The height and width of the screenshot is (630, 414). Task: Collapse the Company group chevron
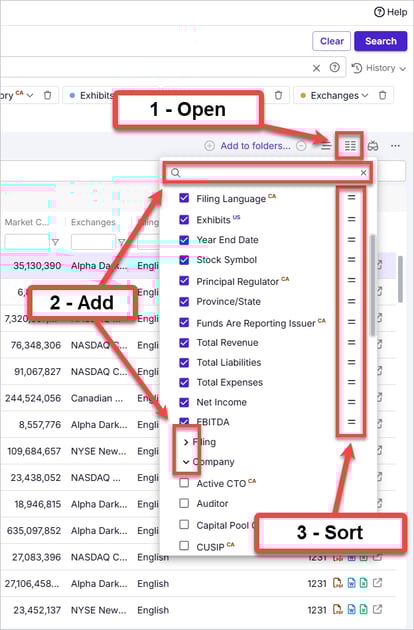pyautogui.click(x=186, y=462)
